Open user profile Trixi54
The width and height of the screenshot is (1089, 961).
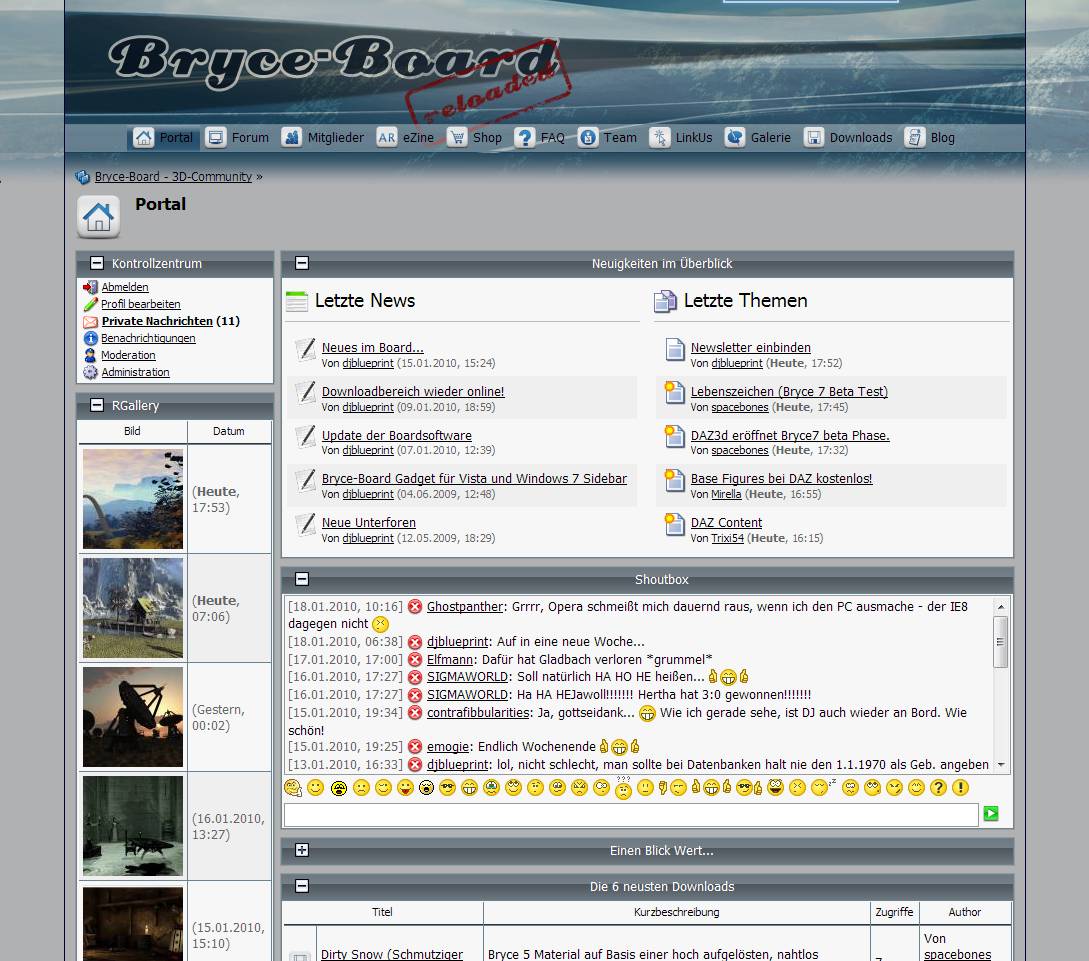[727, 538]
